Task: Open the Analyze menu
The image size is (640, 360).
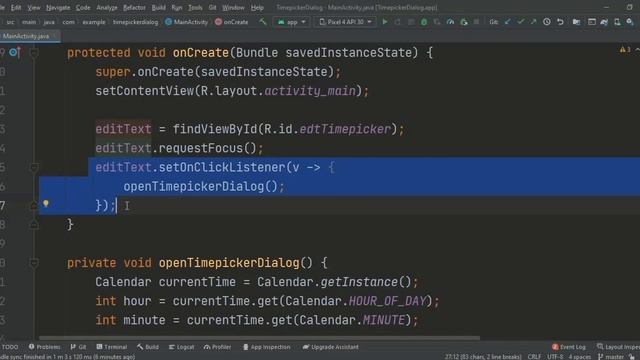Action: click(107, 7)
